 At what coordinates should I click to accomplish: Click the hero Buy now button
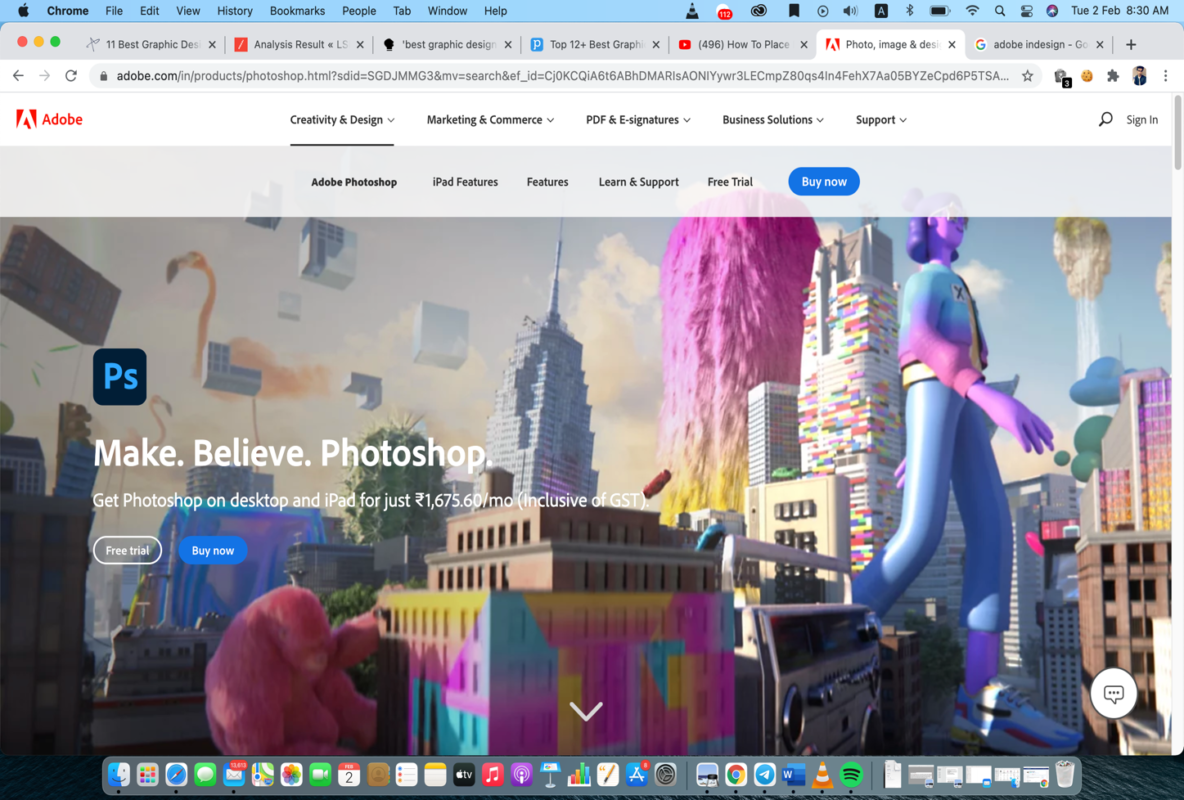[213, 550]
